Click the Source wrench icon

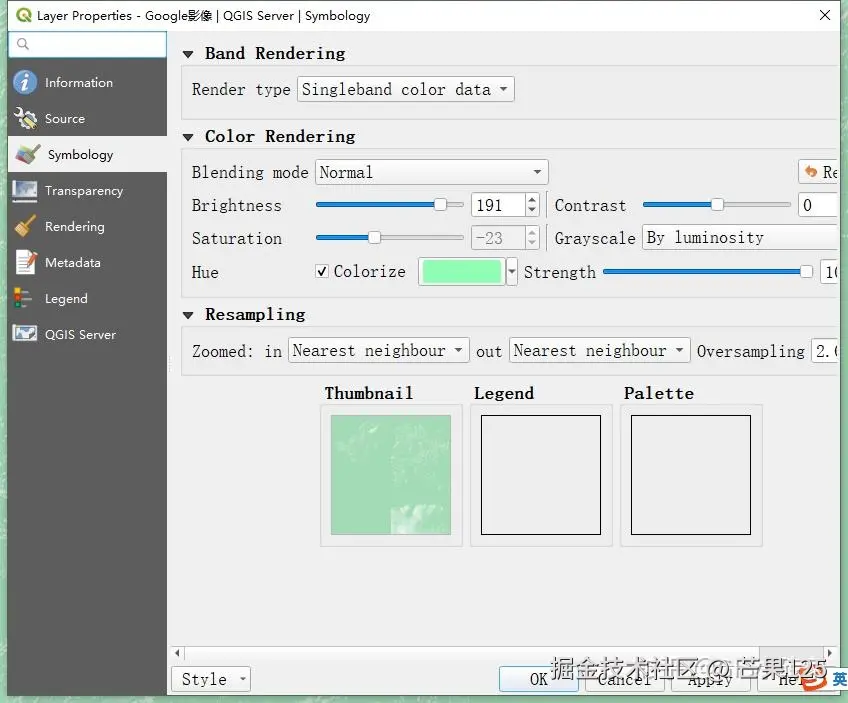tap(25, 118)
